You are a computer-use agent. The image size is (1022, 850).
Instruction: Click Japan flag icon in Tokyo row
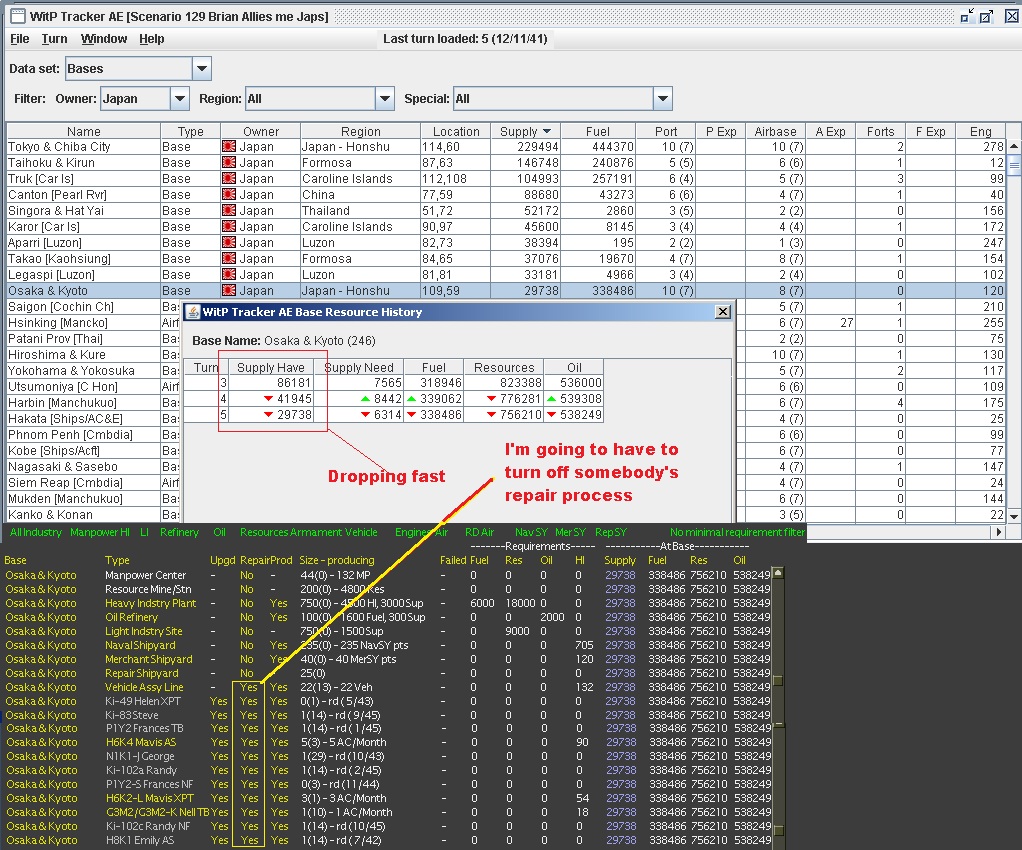coord(229,147)
